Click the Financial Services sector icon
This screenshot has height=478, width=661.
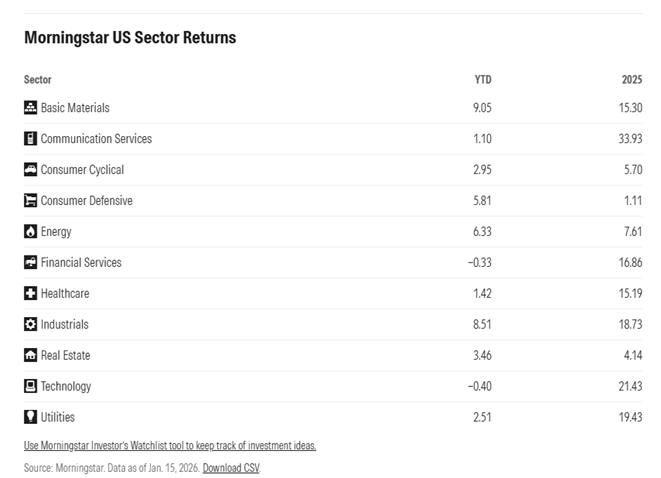coord(30,263)
